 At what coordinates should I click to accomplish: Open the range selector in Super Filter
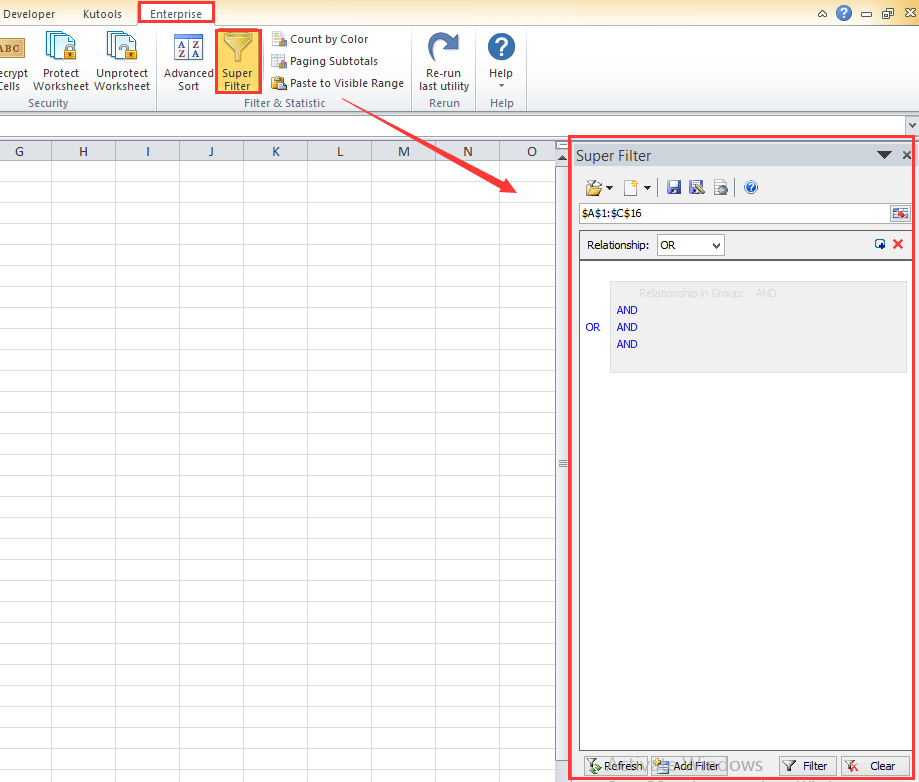(x=900, y=213)
